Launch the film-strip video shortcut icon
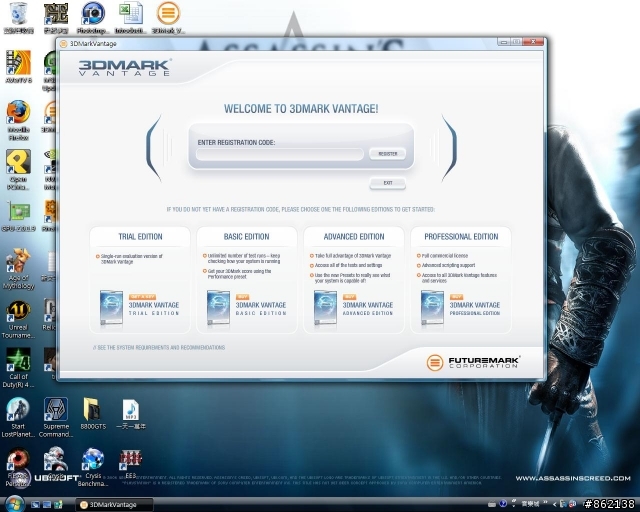This screenshot has height=512, width=640. click(18, 63)
